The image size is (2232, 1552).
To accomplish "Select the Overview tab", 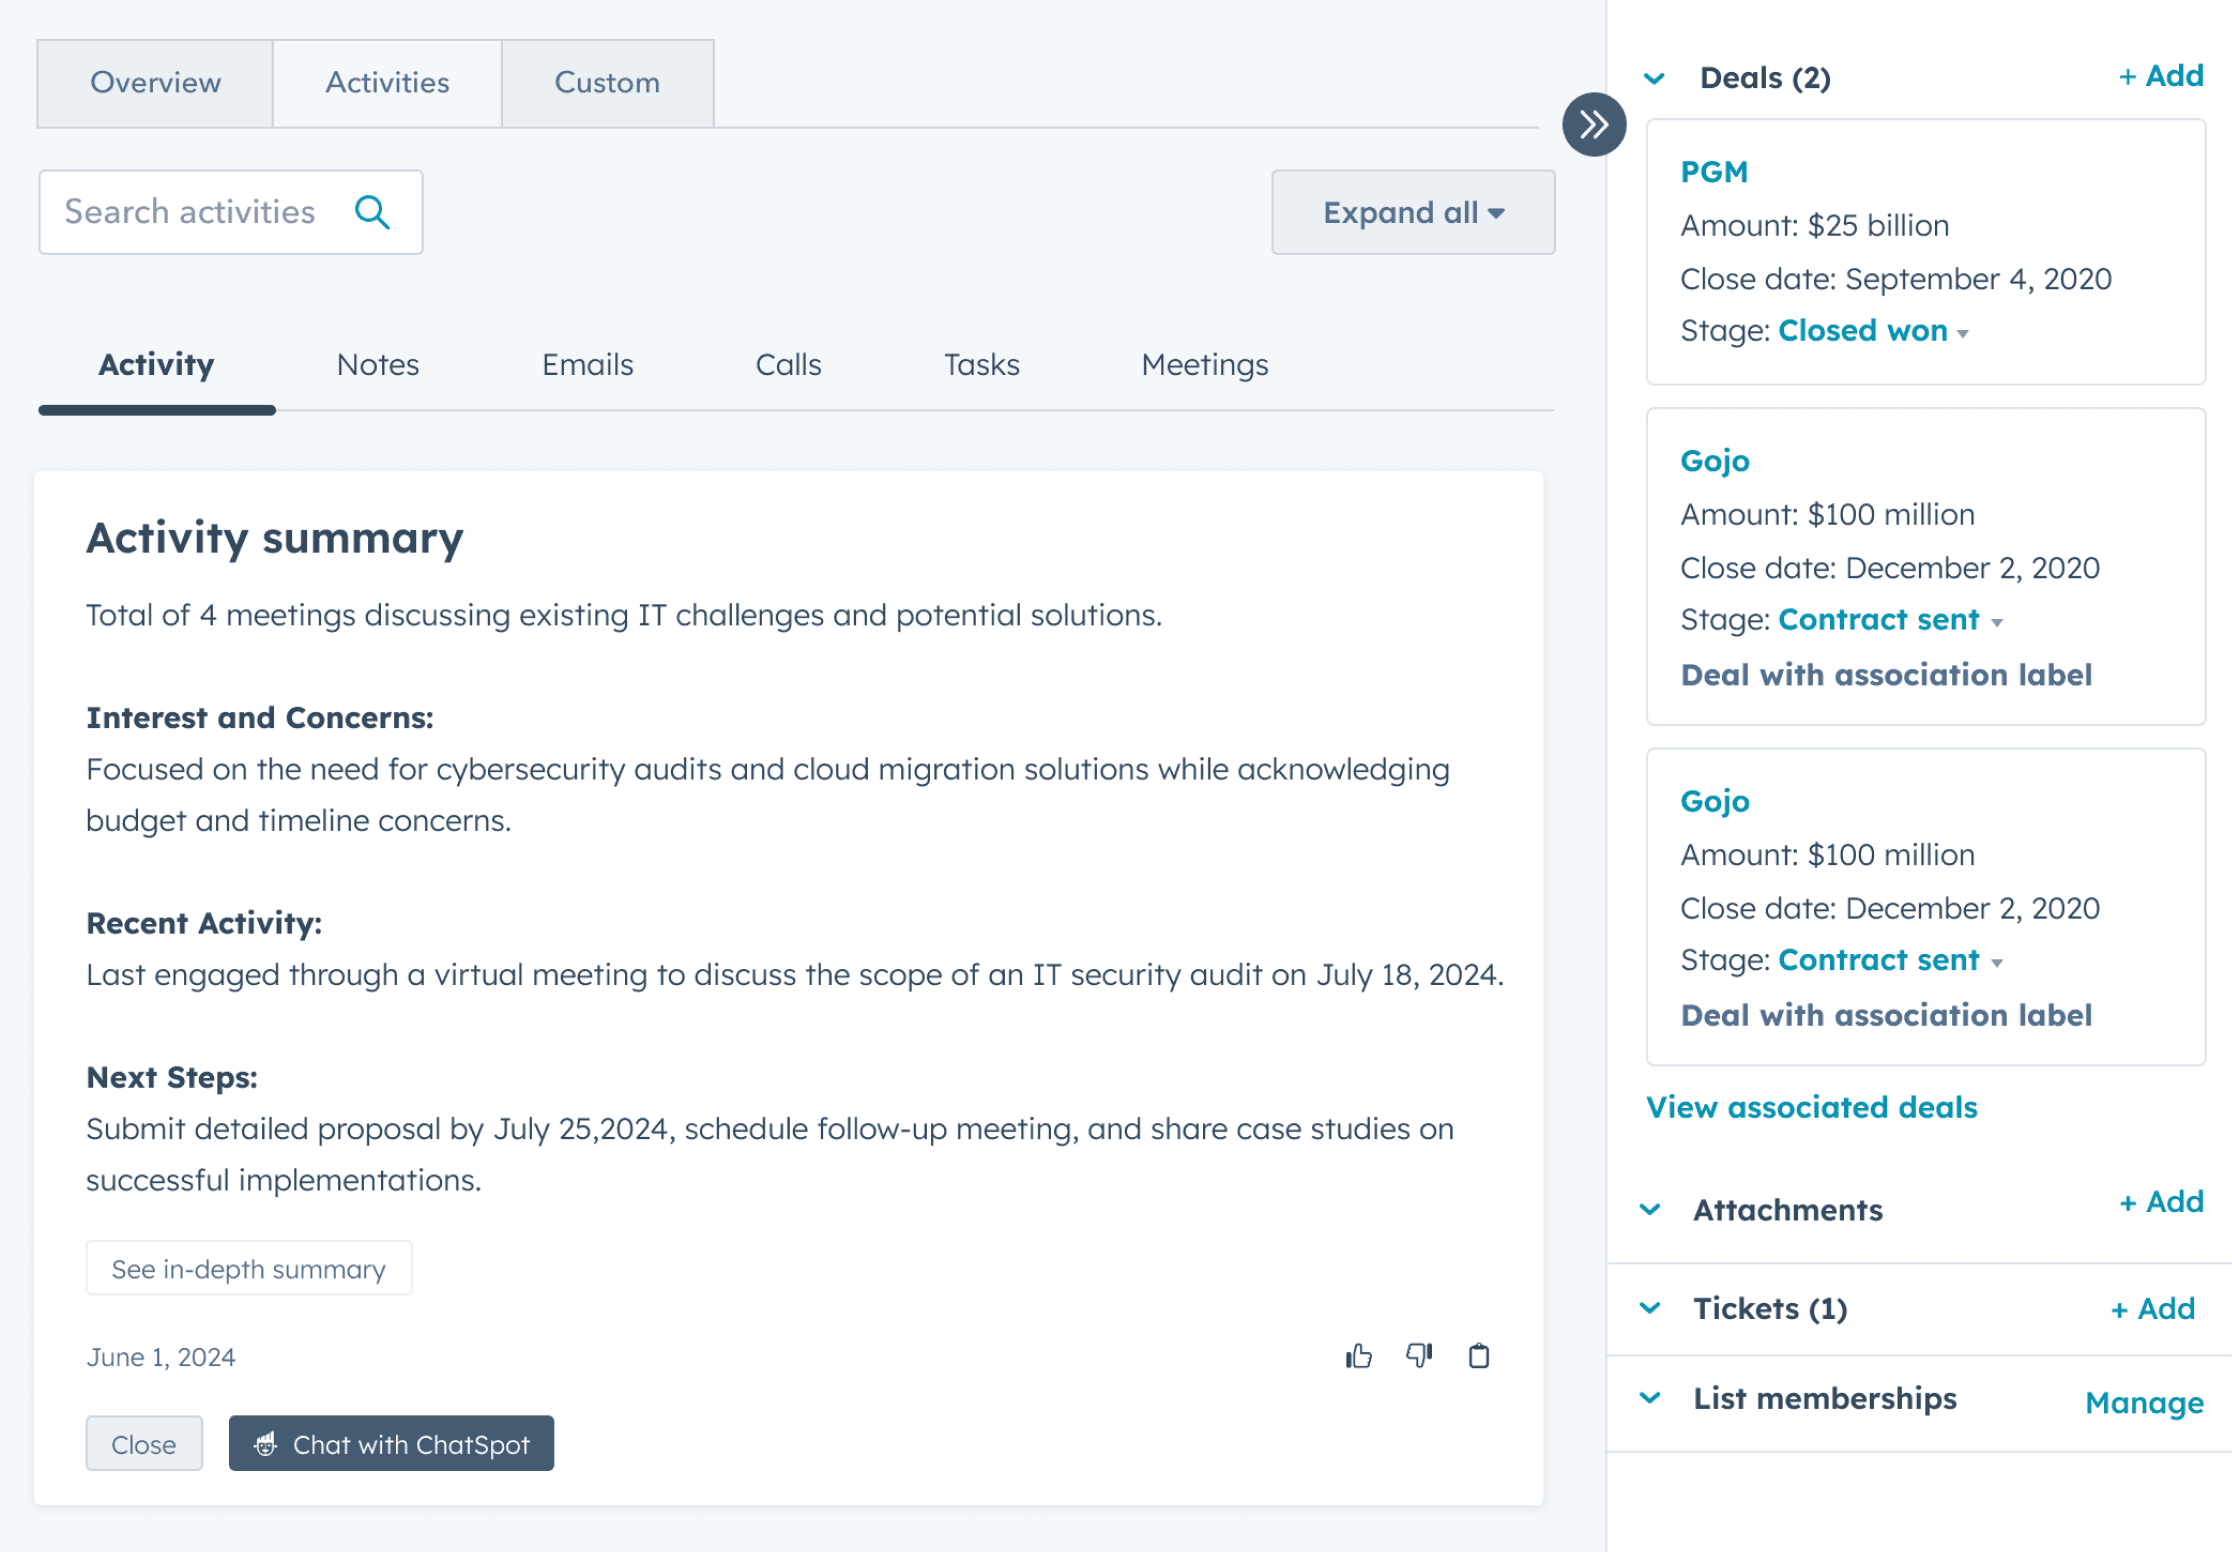I will coord(155,83).
